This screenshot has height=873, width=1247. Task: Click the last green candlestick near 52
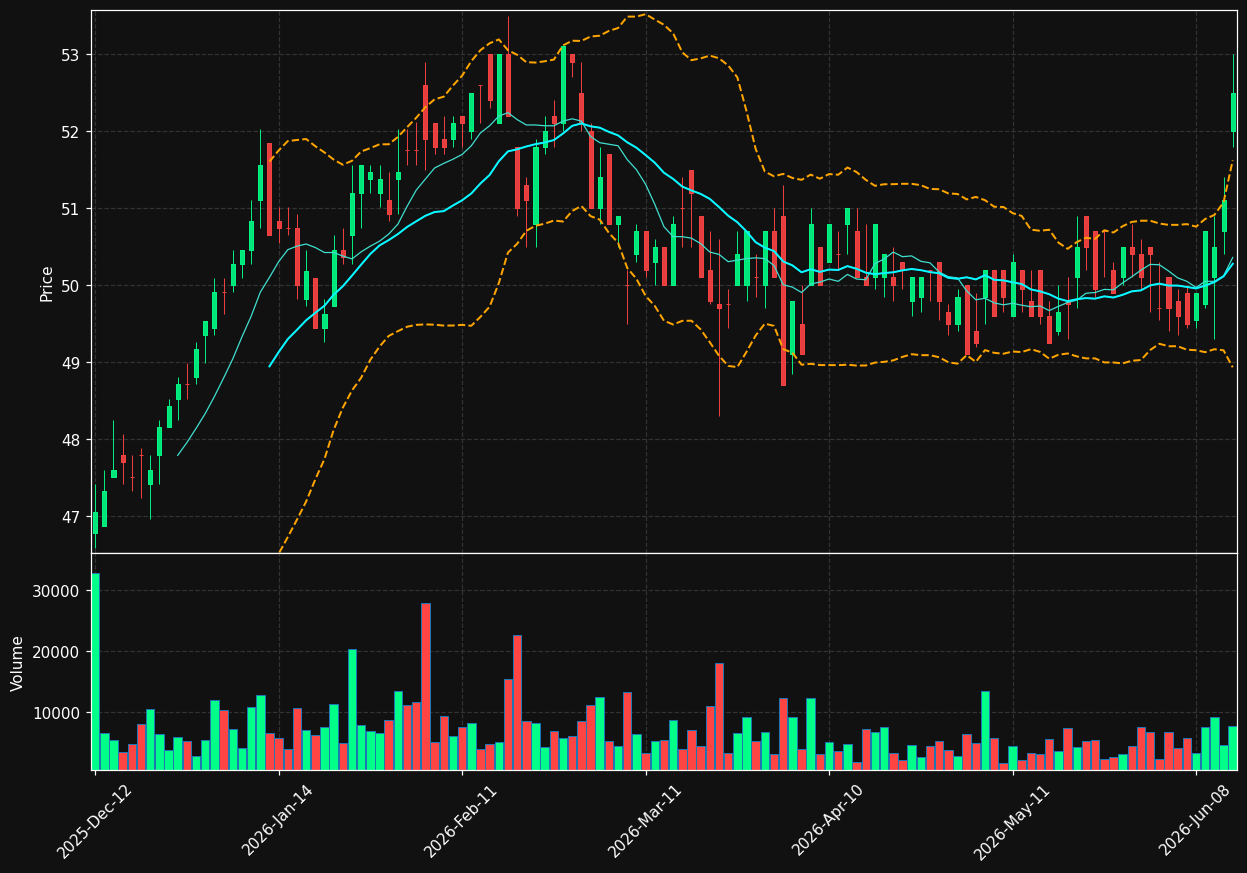pyautogui.click(x=1233, y=112)
